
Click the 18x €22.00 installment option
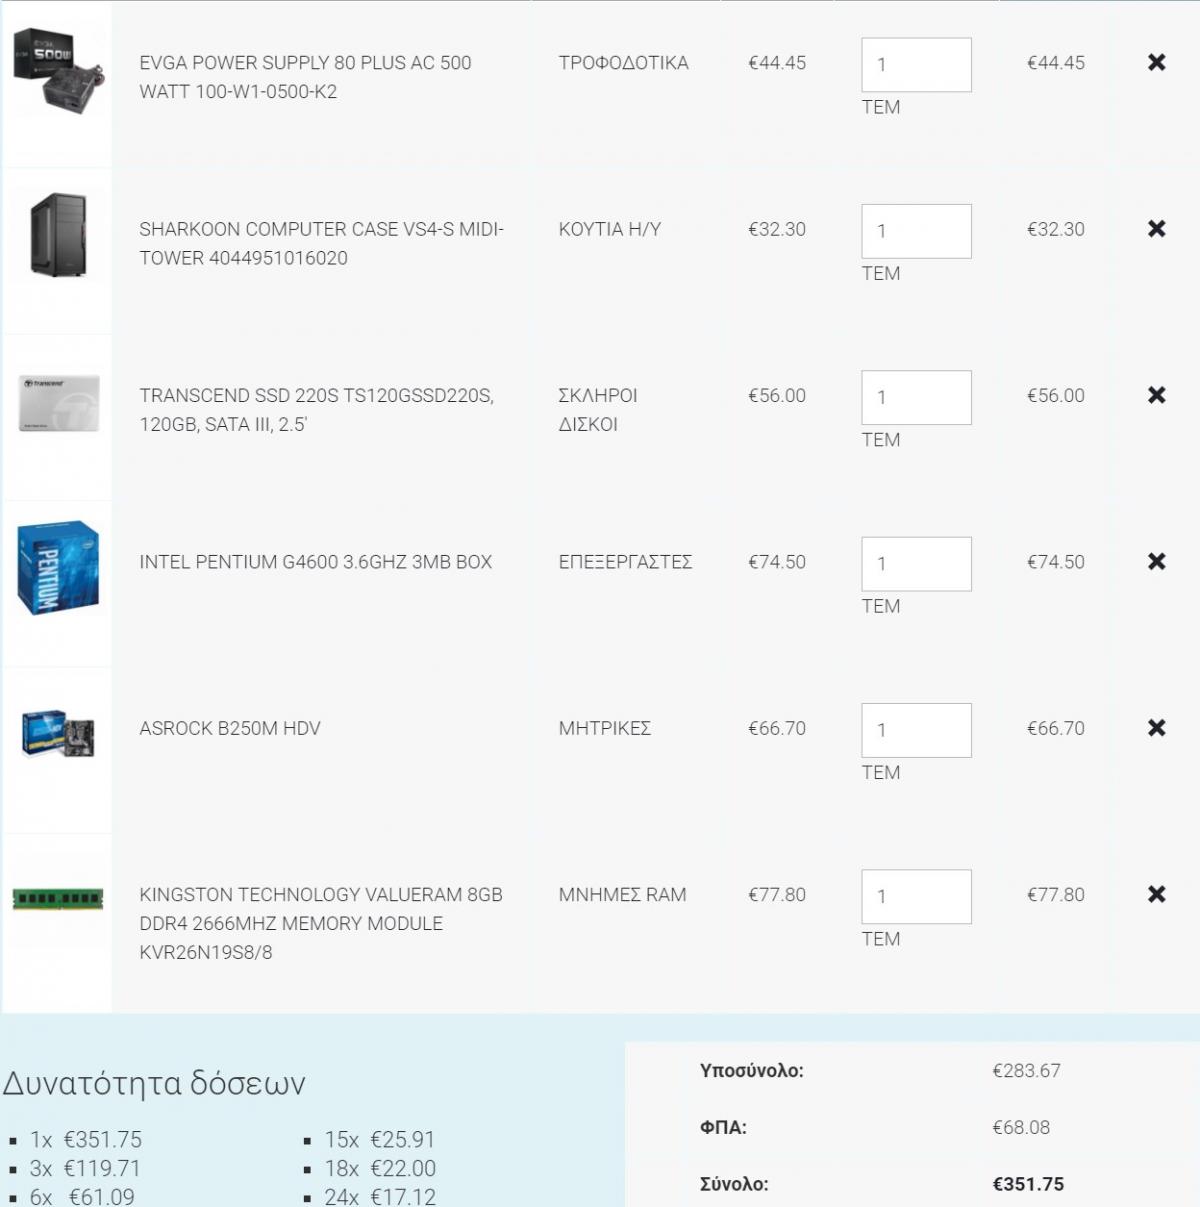click(380, 1168)
